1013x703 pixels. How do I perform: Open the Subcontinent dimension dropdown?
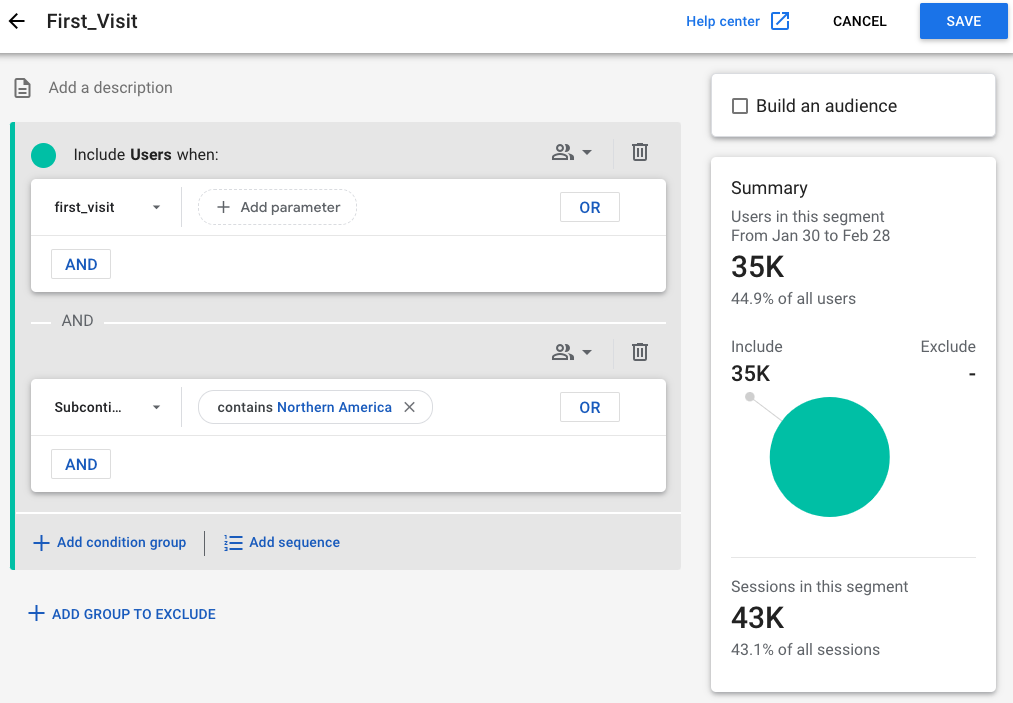click(x=107, y=407)
